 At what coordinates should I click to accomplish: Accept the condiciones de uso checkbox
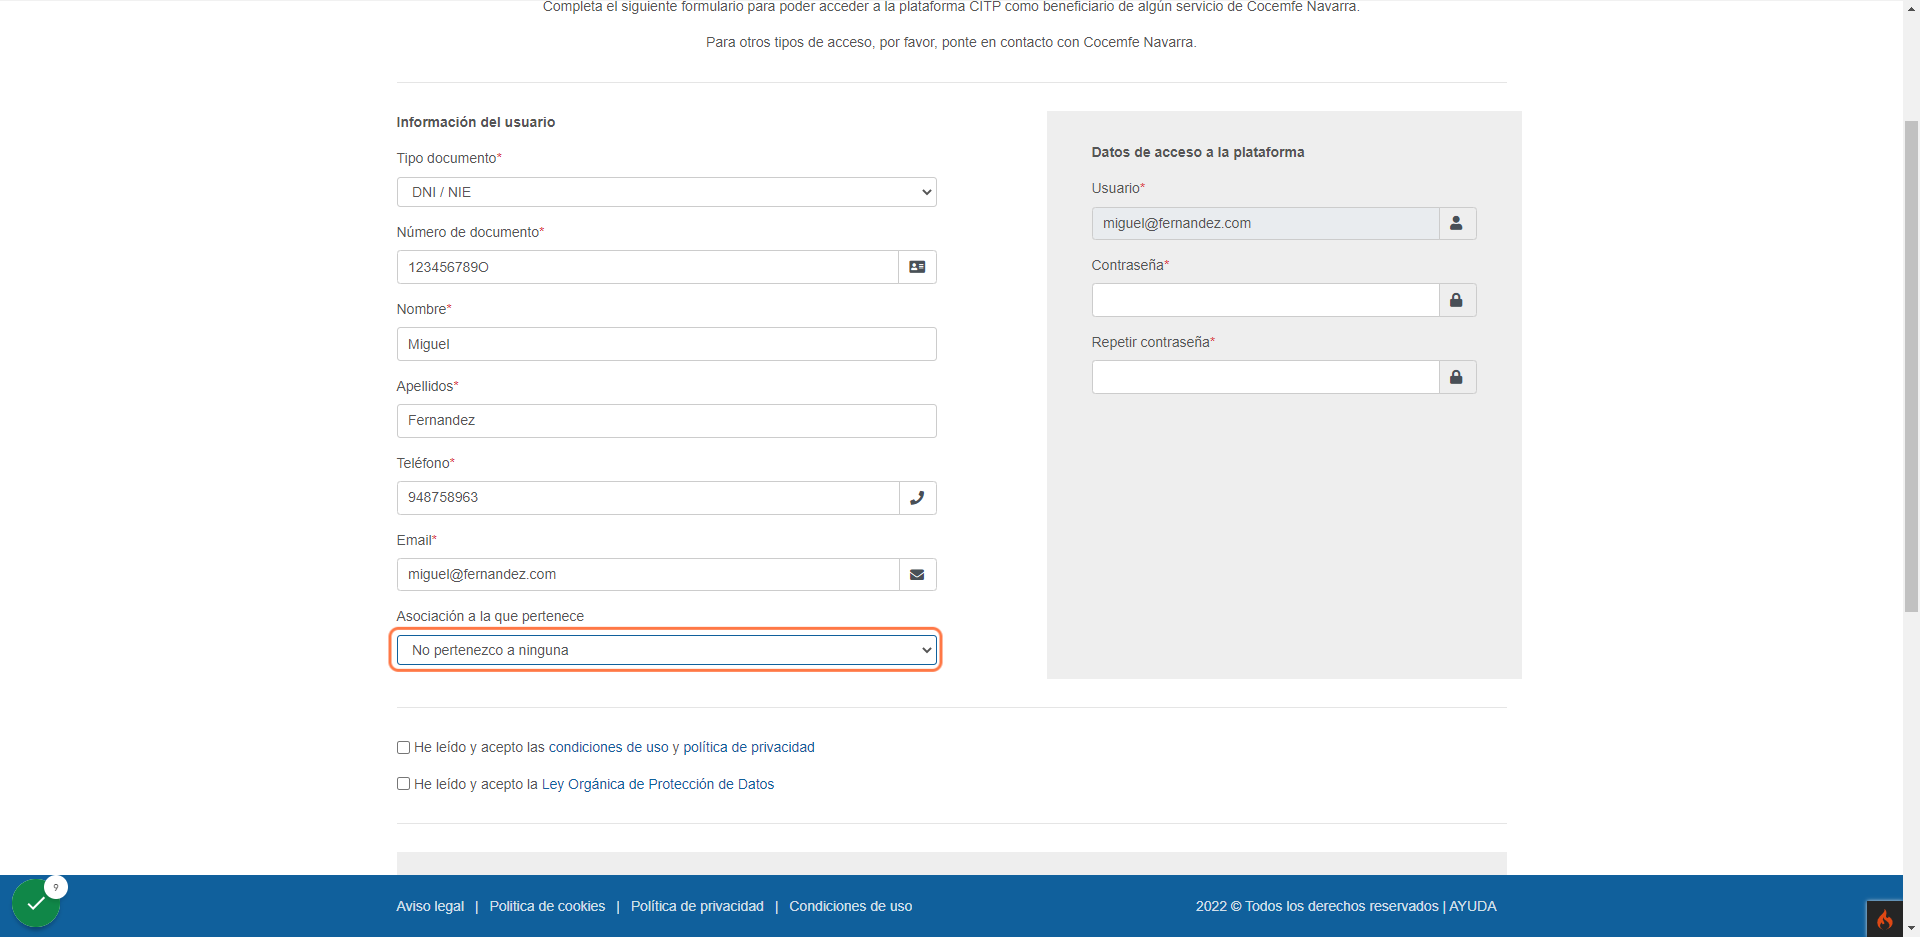(x=403, y=747)
